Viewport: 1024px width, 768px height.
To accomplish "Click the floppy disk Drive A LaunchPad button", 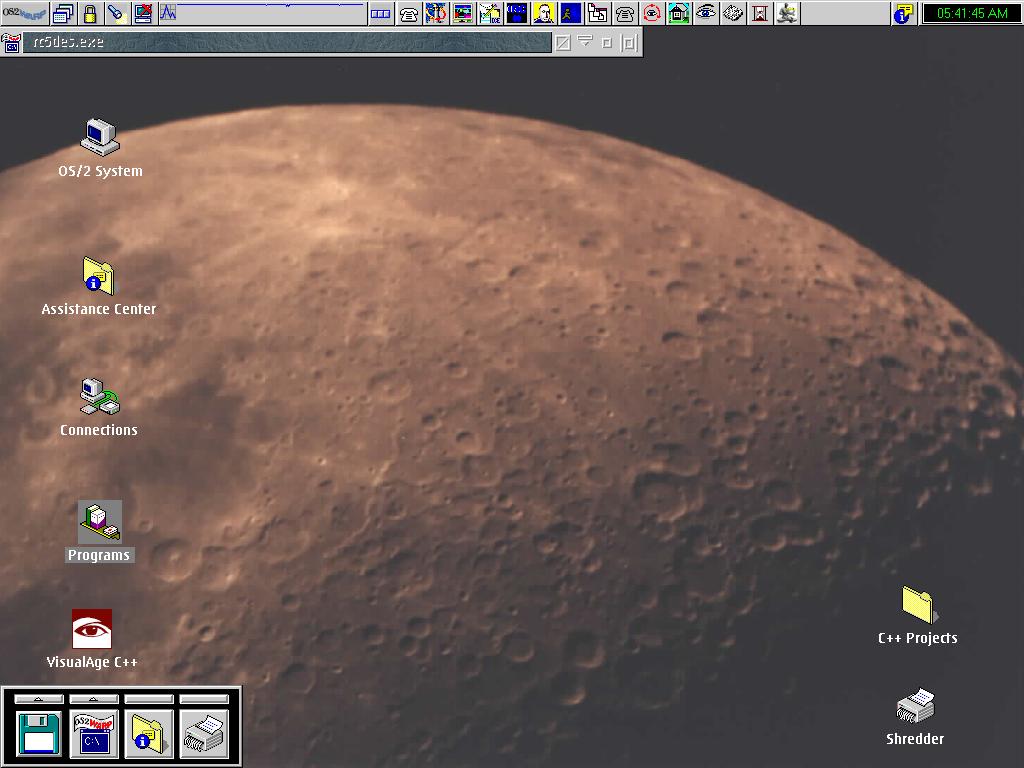I will coord(39,733).
